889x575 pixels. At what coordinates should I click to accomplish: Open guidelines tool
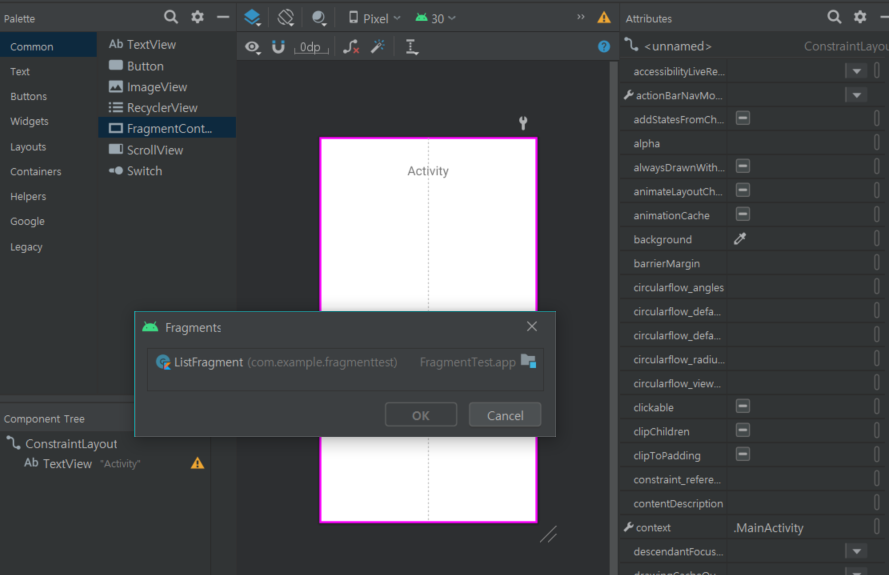[x=412, y=47]
